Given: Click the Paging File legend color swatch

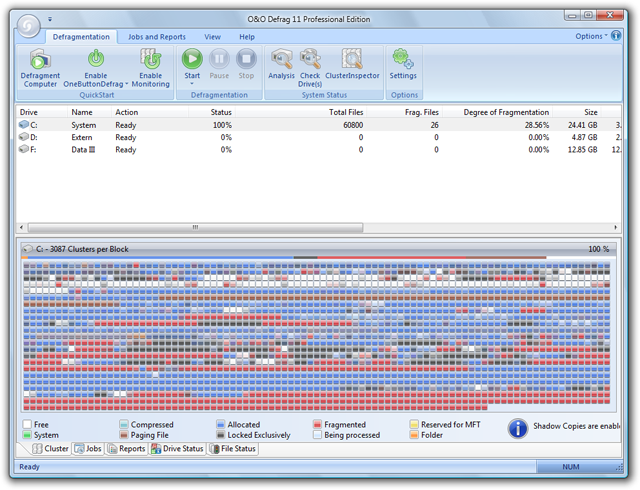Looking at the screenshot, I should pos(124,435).
